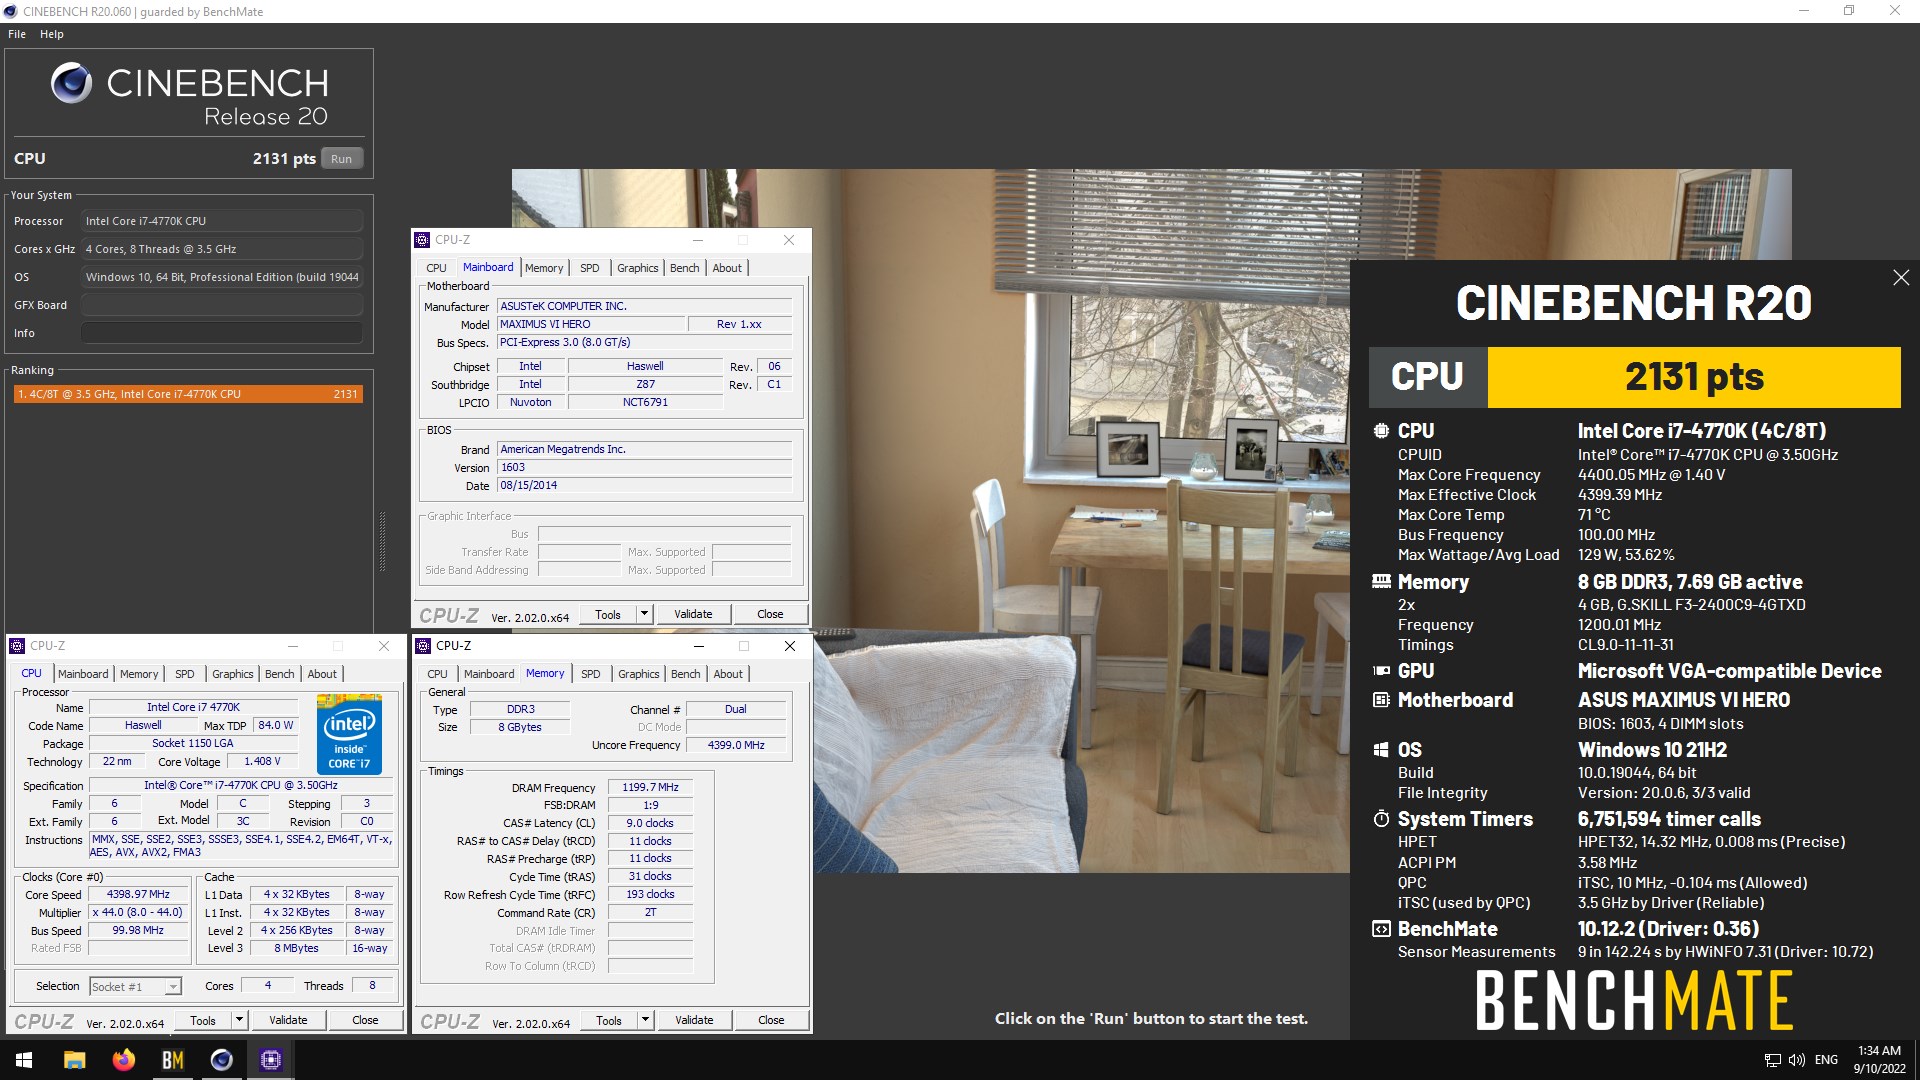Switch to CPU-Z taskbar icon
The height and width of the screenshot is (1080, 1920).
point(270,1060)
